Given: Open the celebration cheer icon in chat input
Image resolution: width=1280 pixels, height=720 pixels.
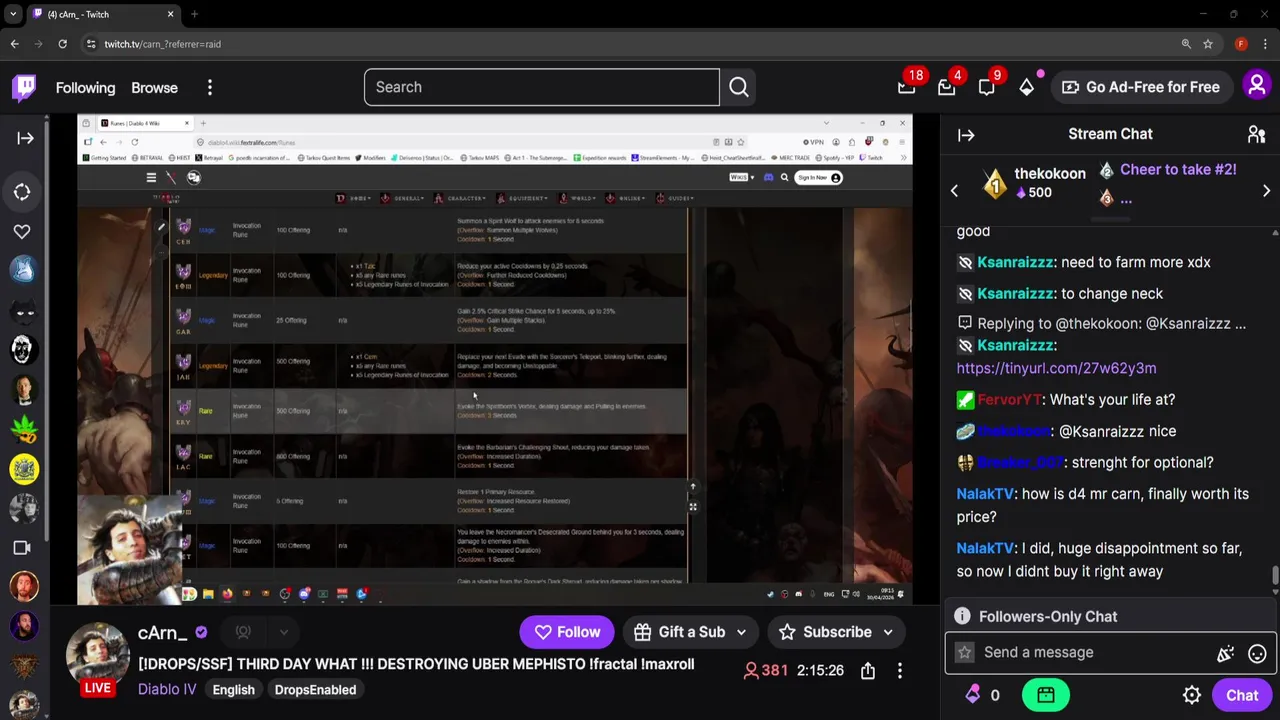Looking at the screenshot, I should (x=1225, y=653).
